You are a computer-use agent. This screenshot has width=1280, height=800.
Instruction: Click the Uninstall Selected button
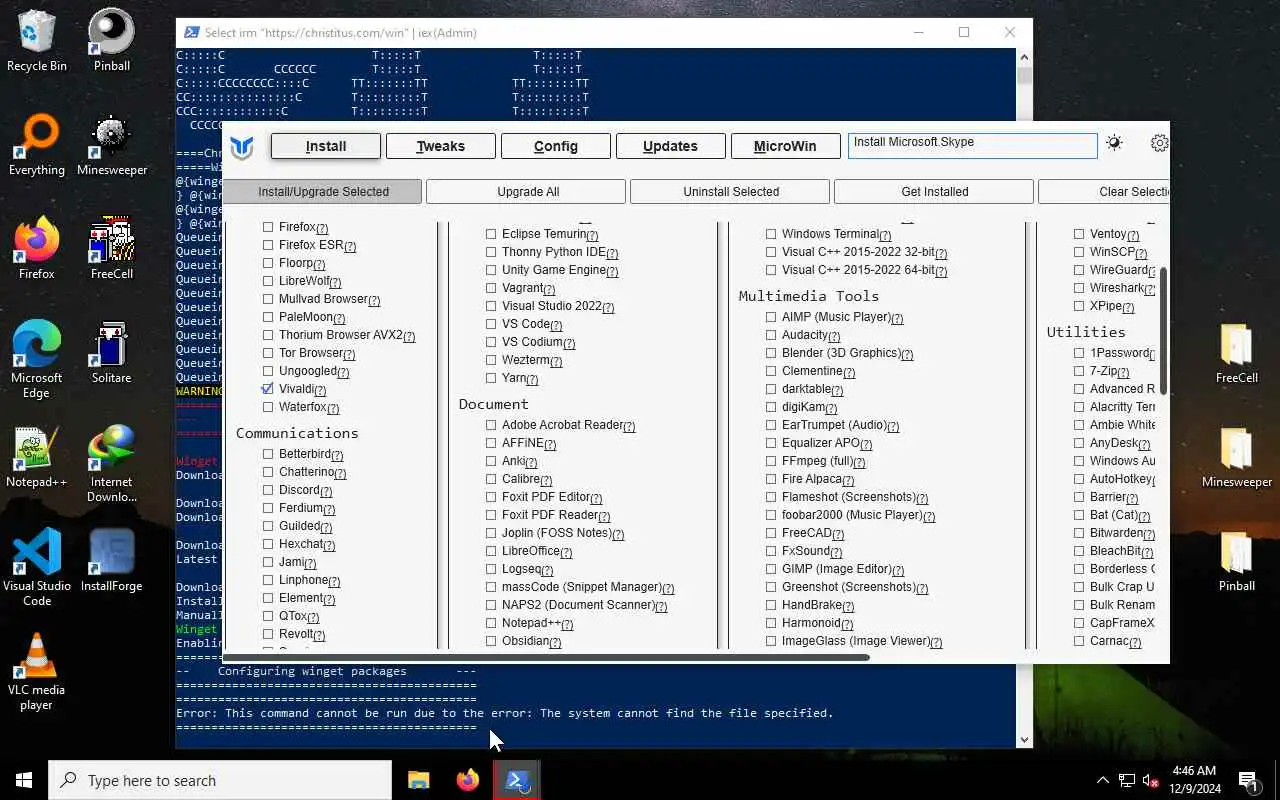click(x=731, y=191)
